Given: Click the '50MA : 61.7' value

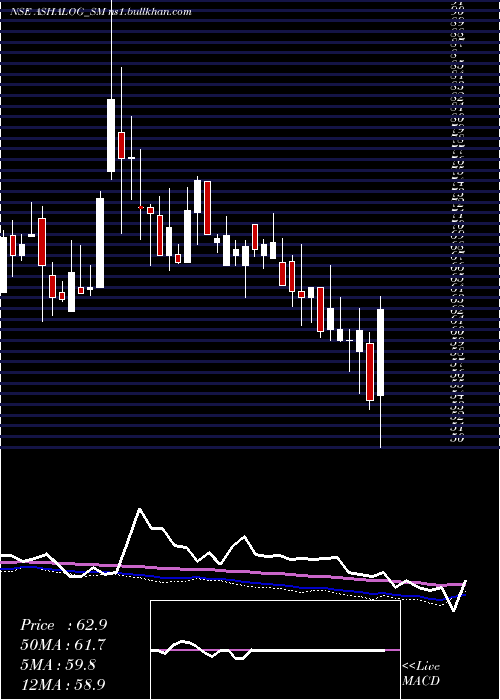Looking at the screenshot, I should (63, 645).
